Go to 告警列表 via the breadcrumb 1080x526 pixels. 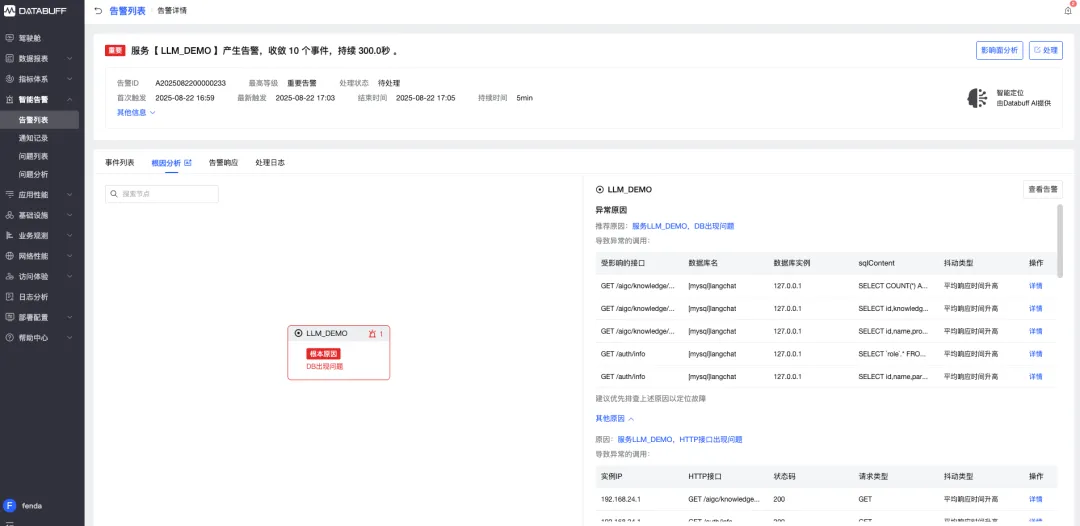click(127, 11)
